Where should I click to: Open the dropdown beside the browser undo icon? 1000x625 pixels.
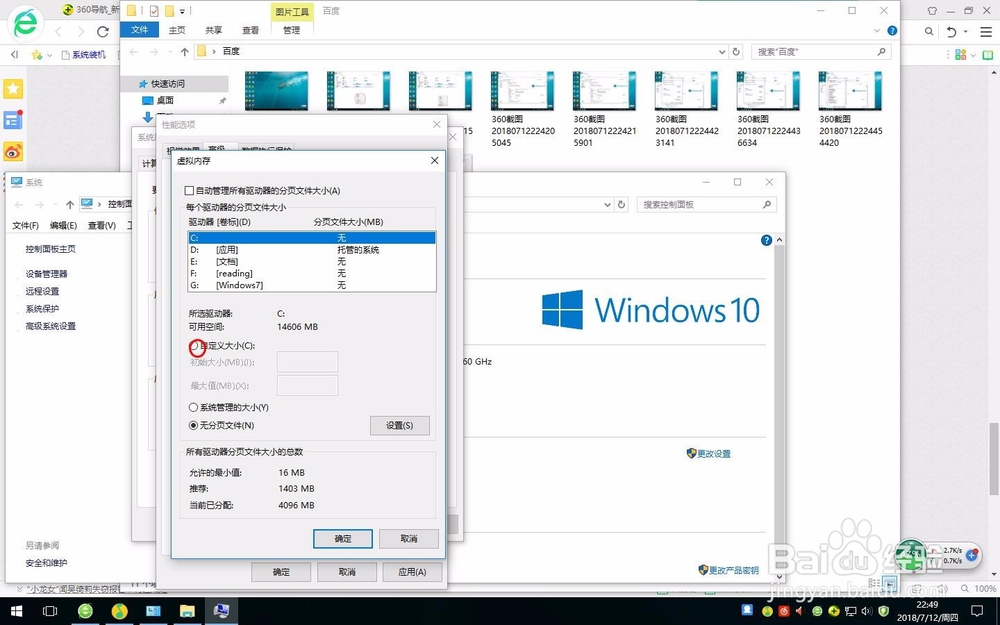(966, 31)
